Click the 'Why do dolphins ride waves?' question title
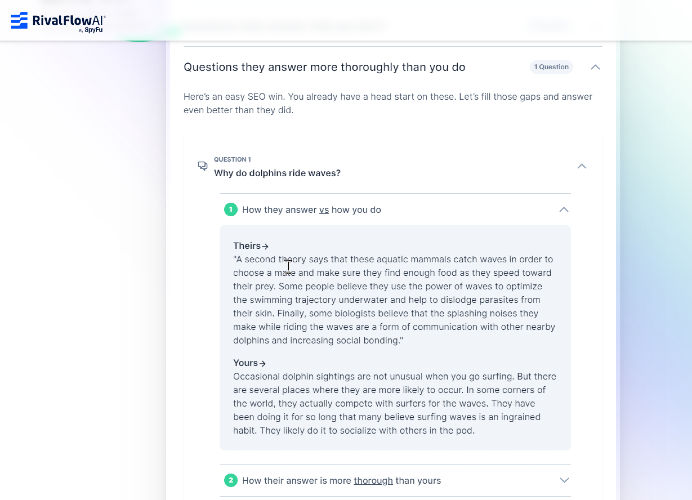 pyautogui.click(x=277, y=173)
